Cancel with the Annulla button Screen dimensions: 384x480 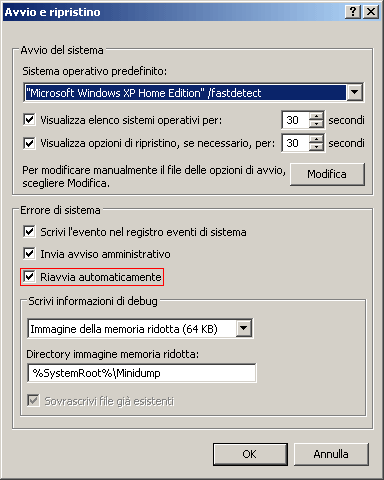(331, 454)
